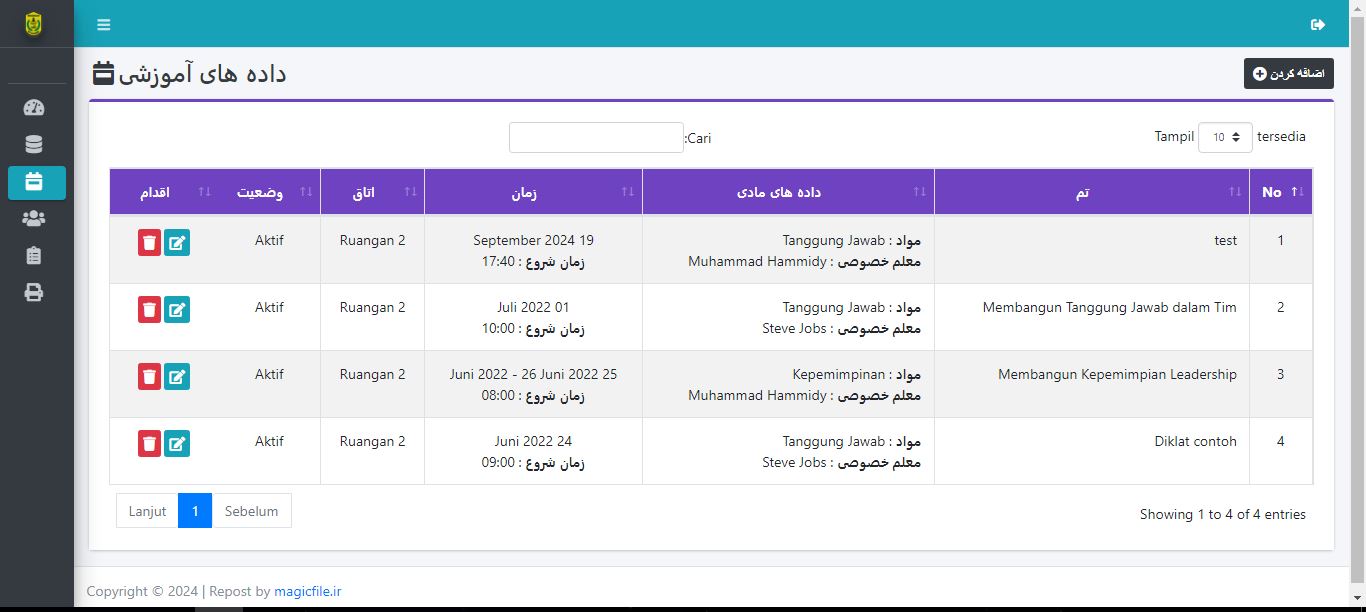
Task: Open the printer sidebar icon
Action: coord(34,293)
